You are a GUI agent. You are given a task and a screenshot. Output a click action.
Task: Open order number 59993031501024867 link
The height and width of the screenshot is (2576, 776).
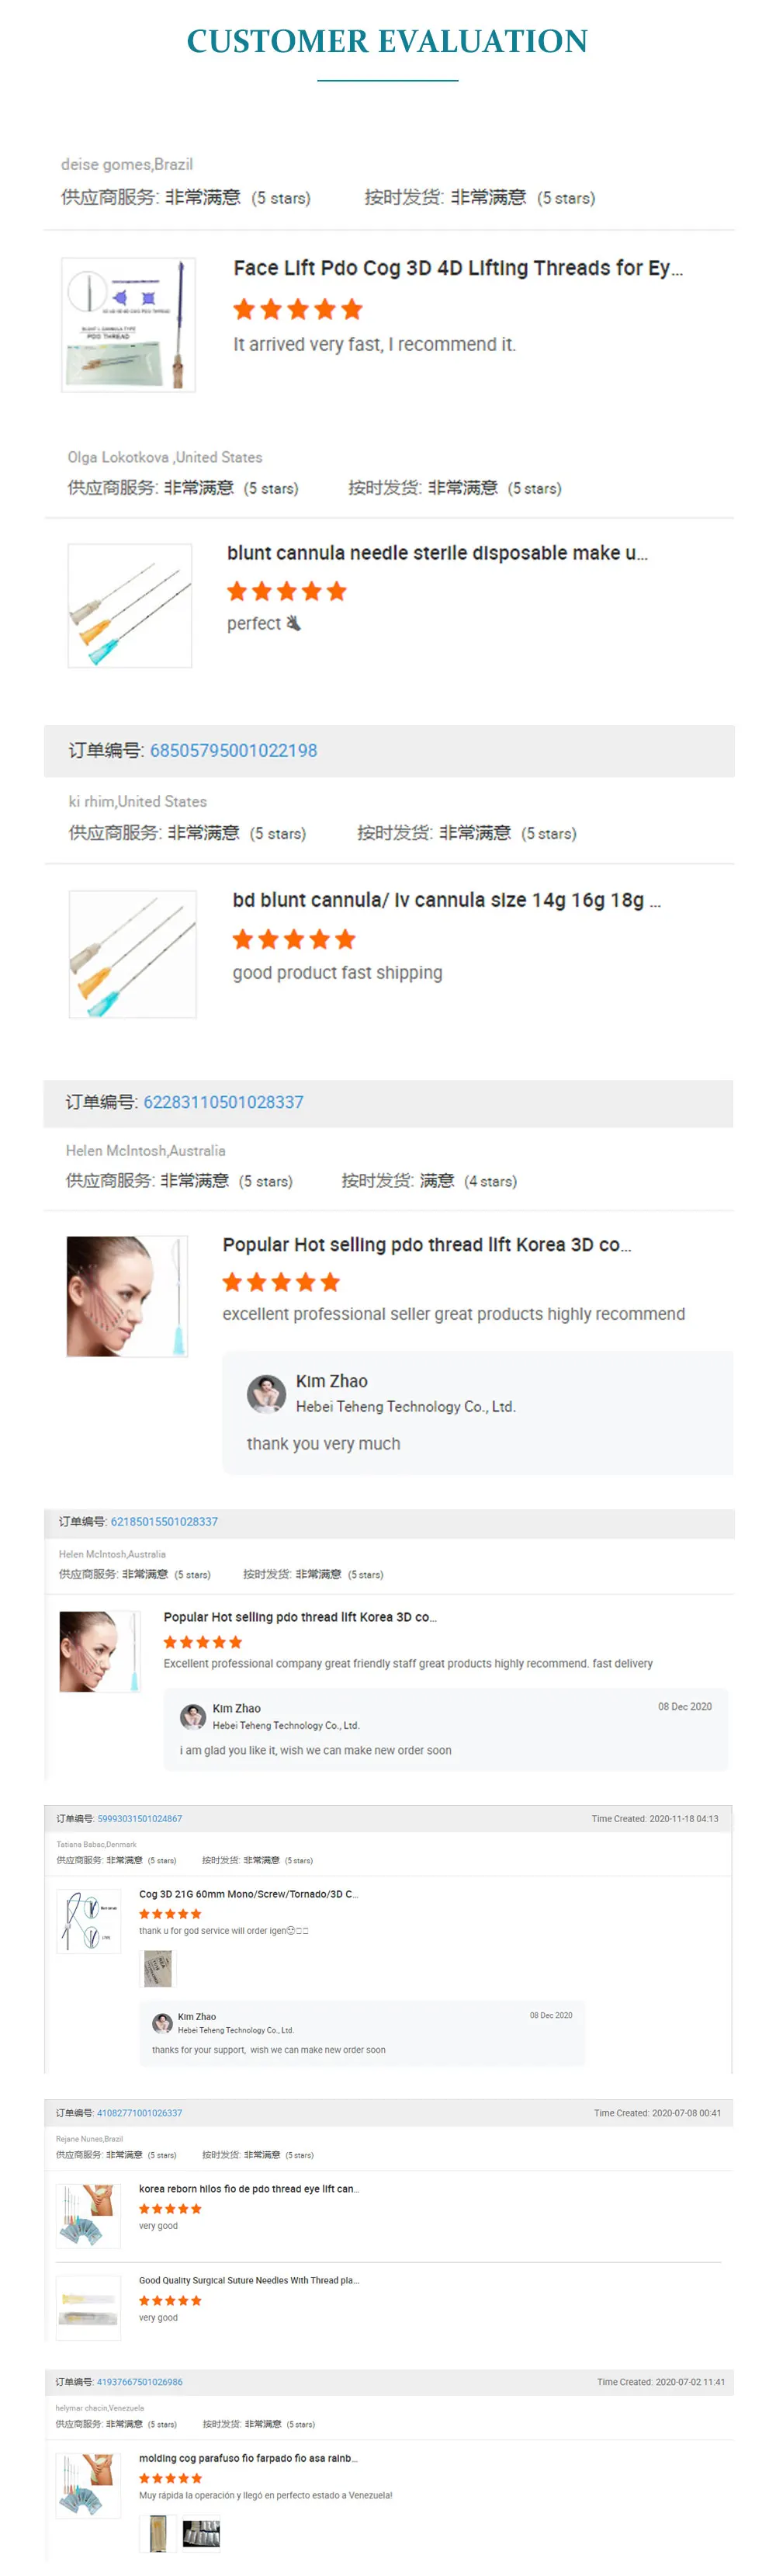click(139, 1818)
